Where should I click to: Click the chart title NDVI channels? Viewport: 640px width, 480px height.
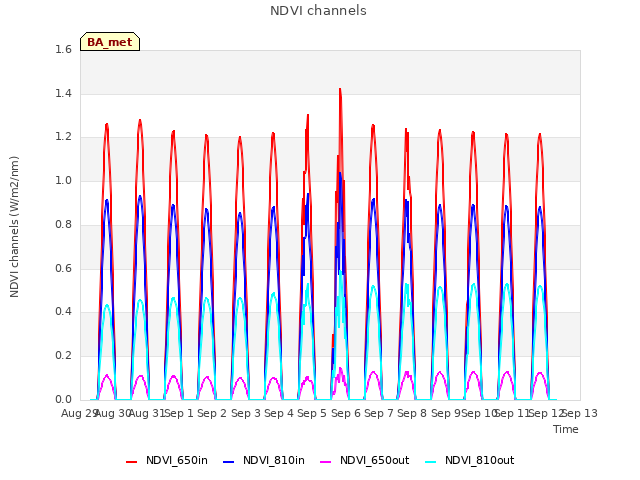tap(318, 11)
